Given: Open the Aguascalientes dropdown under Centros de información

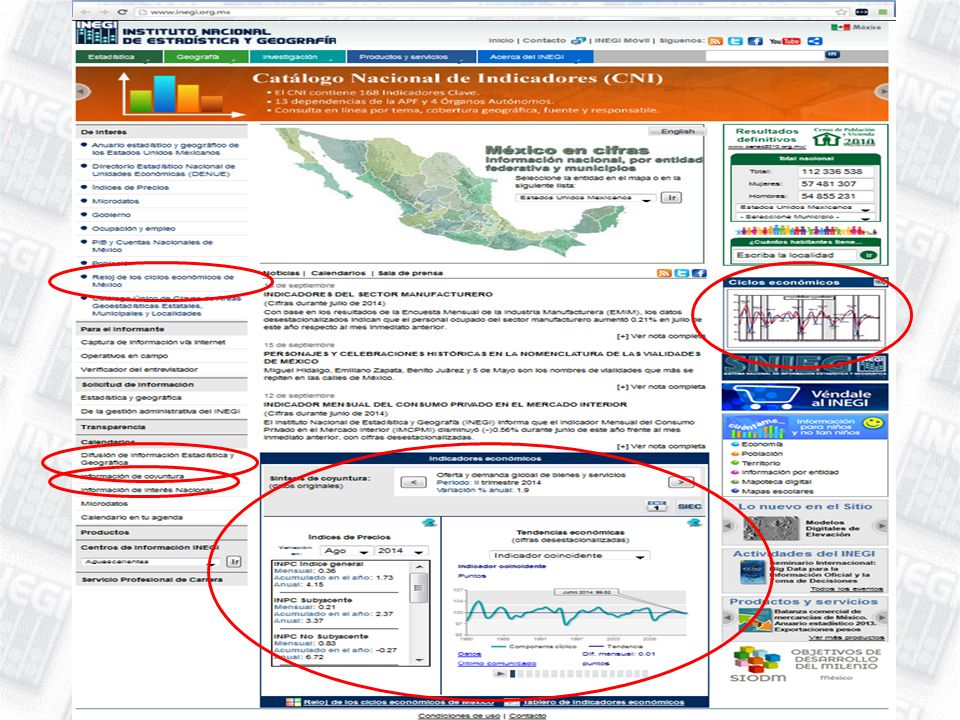Looking at the screenshot, I should 150,562.
